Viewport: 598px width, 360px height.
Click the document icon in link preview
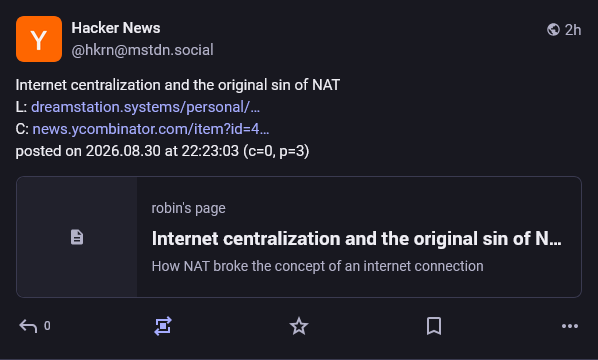(77, 237)
